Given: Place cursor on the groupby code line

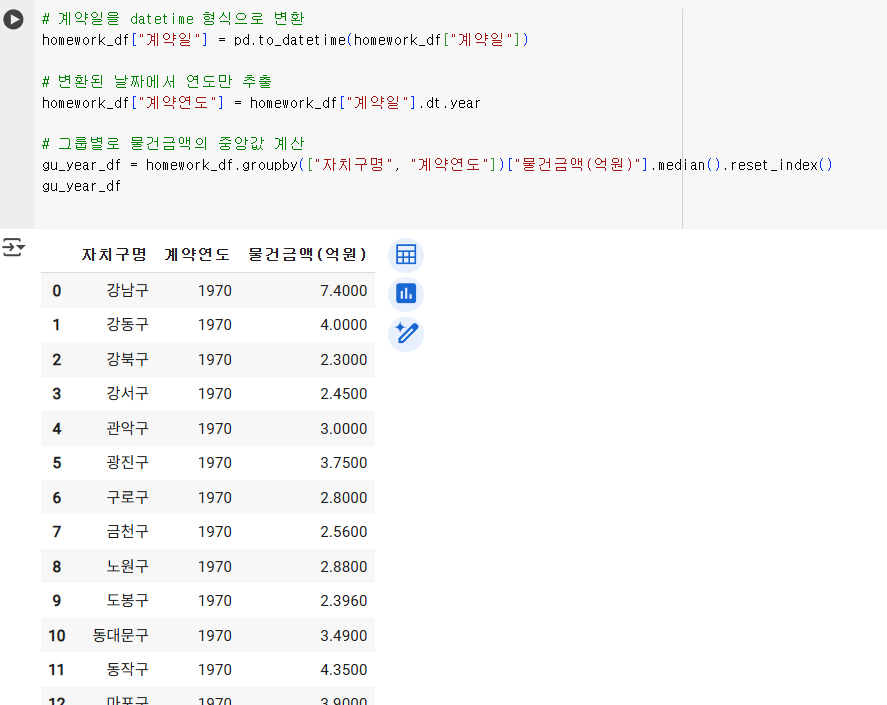Looking at the screenshot, I should pos(437,165).
